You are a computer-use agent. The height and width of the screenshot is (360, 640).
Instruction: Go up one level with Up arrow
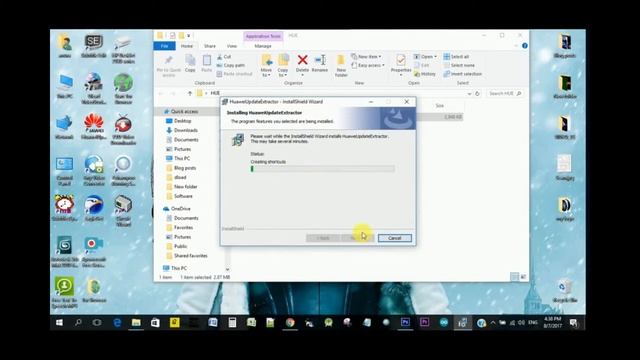coord(190,93)
